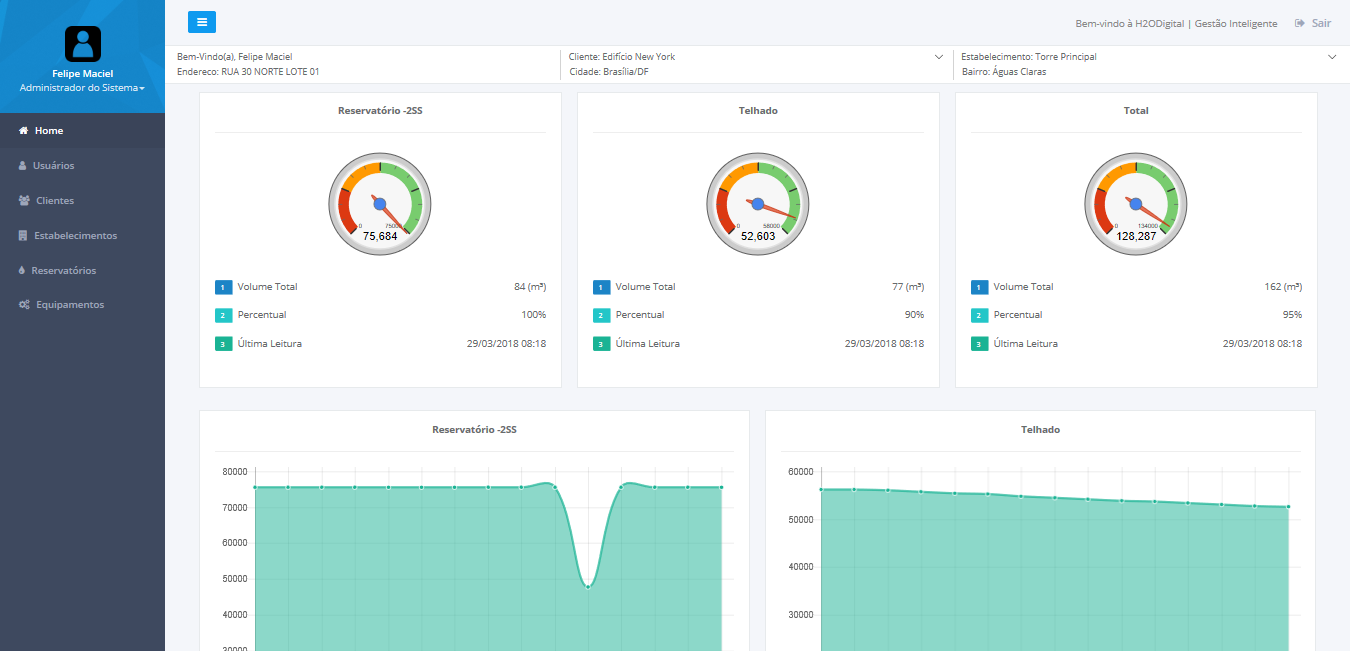The image size is (1350, 651).
Task: Click the 75,684 gauge reading
Action: click(380, 237)
